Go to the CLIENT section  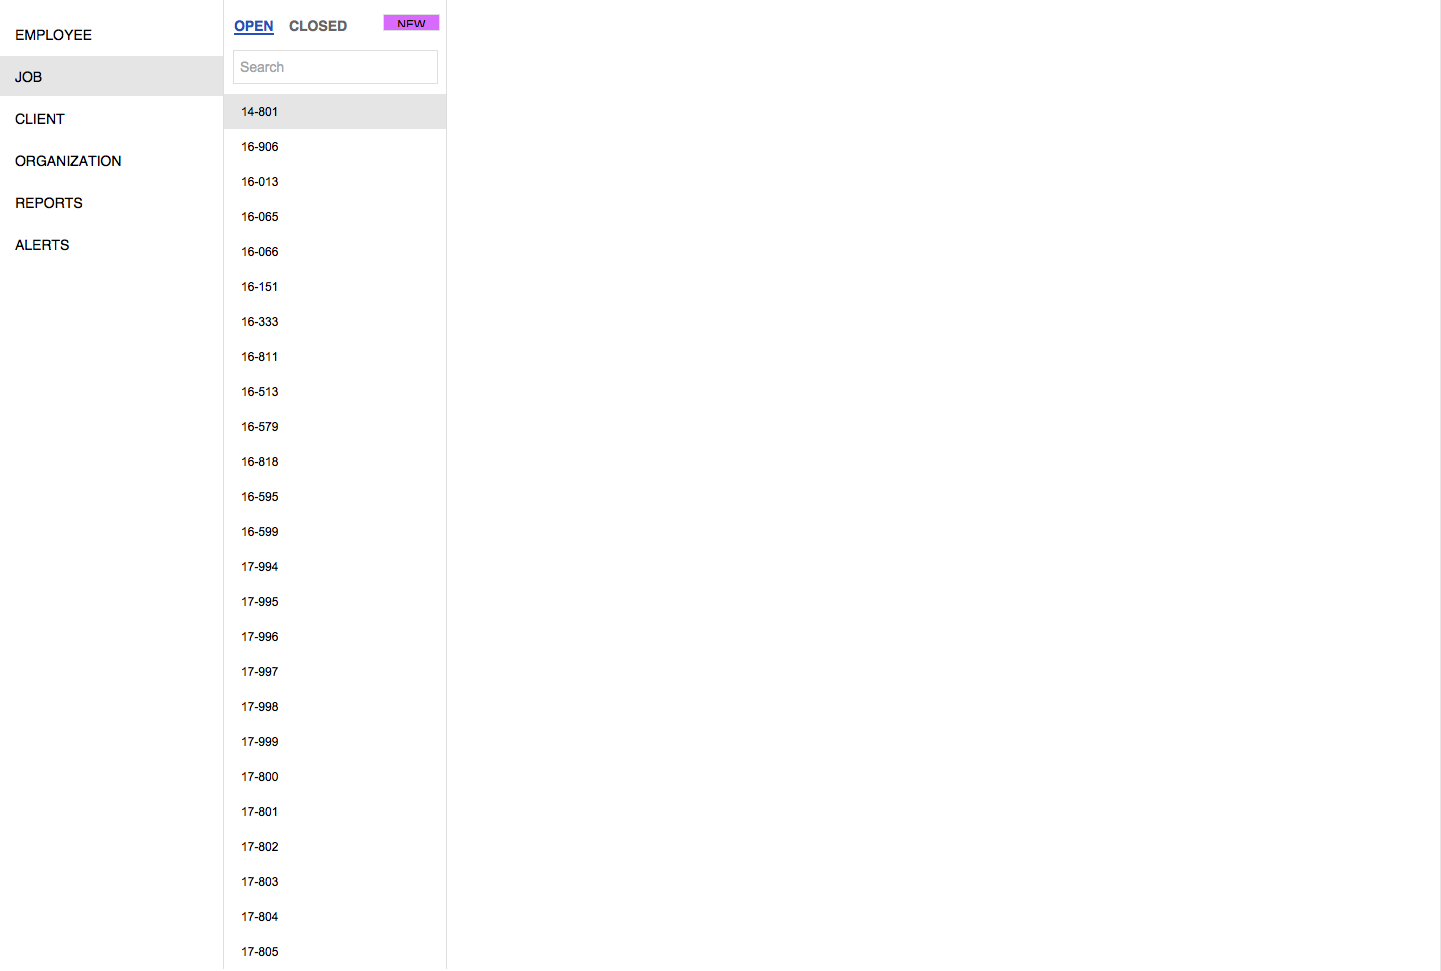[111, 119]
